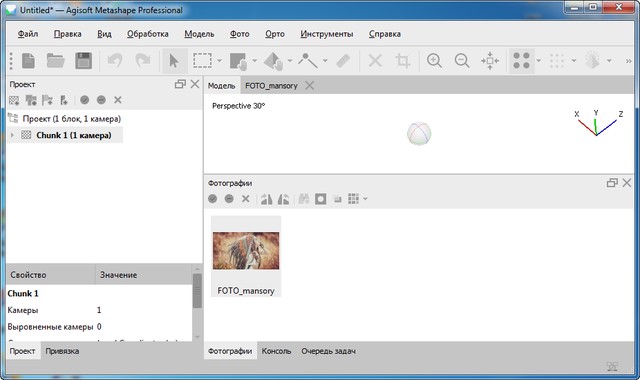Select the Rectangle selection tool
The width and height of the screenshot is (640, 380).
(x=202, y=61)
